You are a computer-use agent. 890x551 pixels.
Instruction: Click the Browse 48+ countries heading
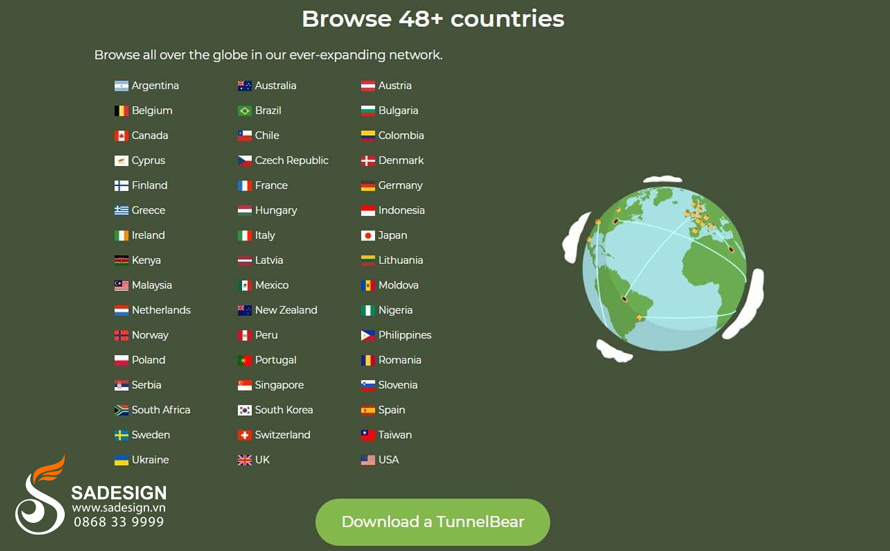click(x=433, y=19)
